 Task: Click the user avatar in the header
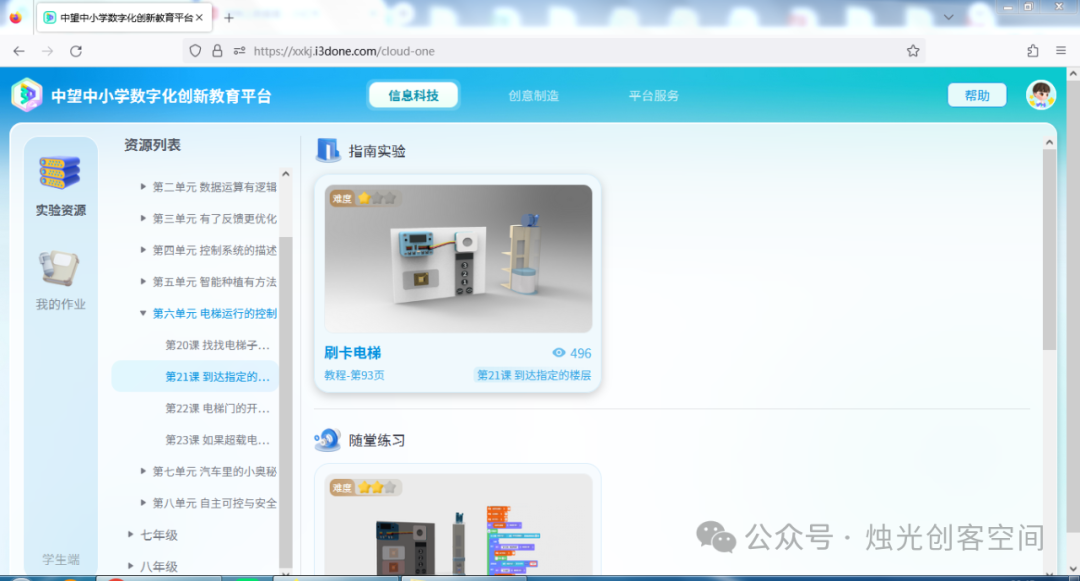1041,95
